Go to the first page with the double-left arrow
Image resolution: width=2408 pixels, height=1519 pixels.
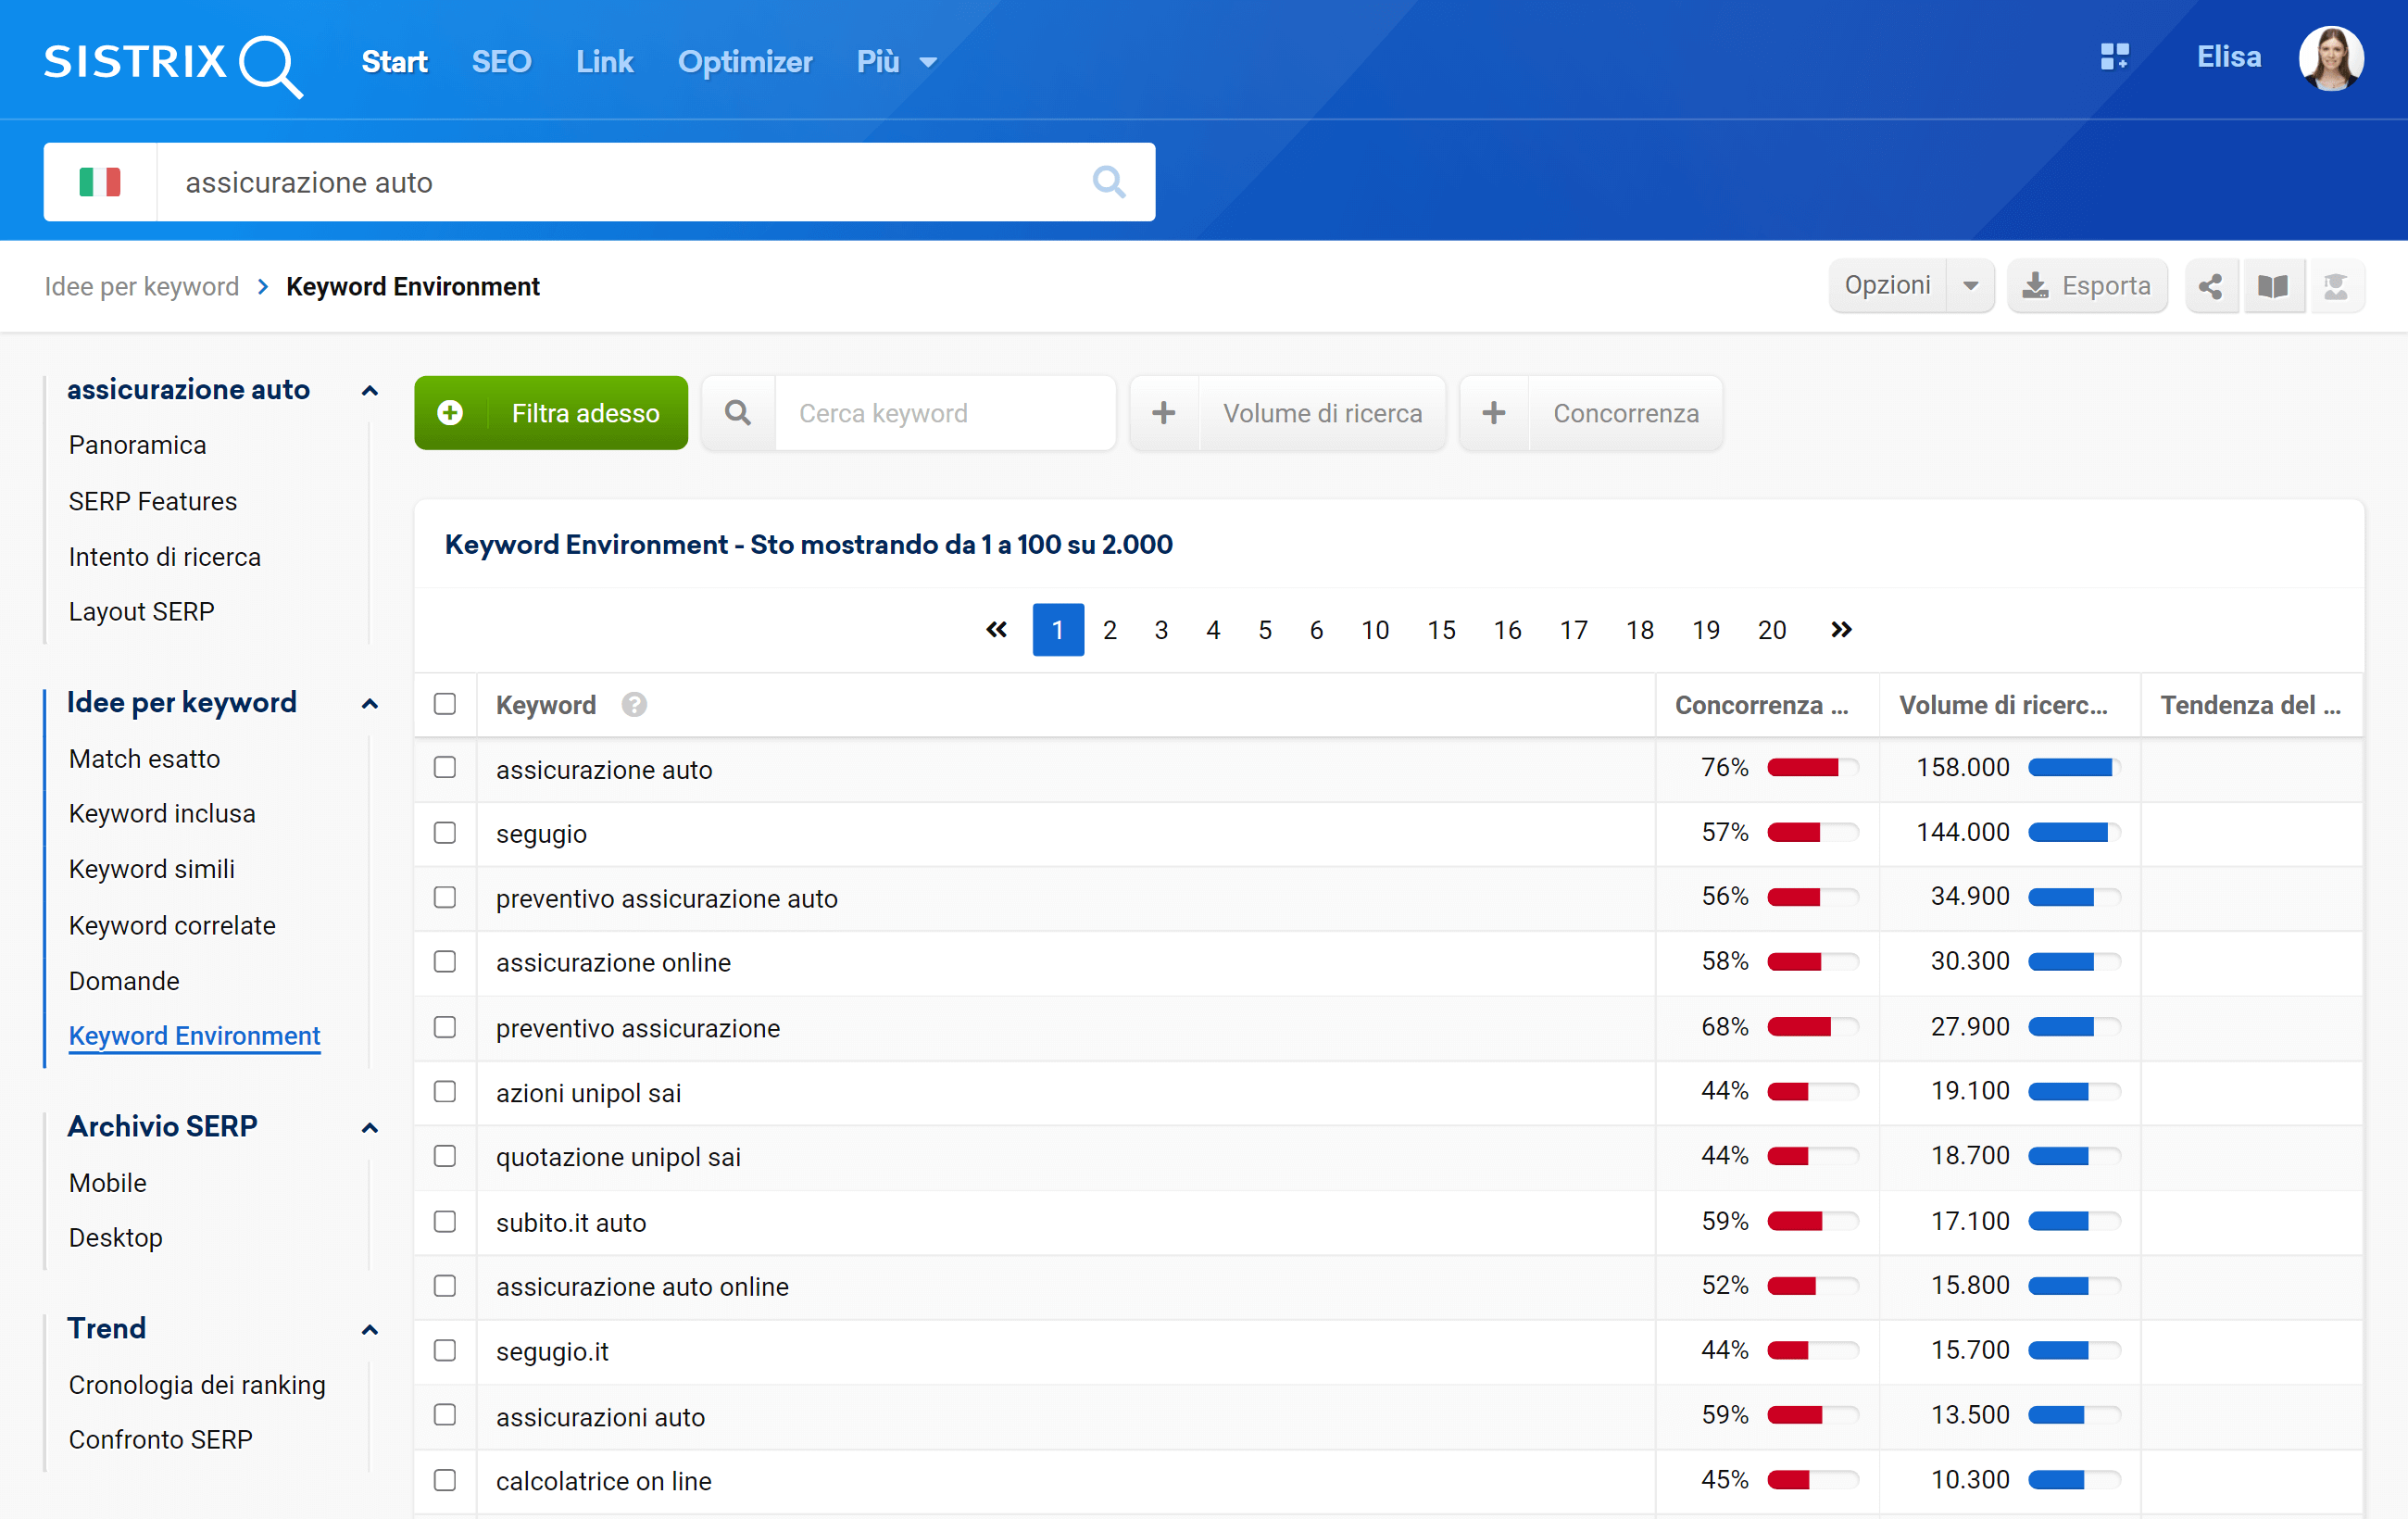point(996,630)
